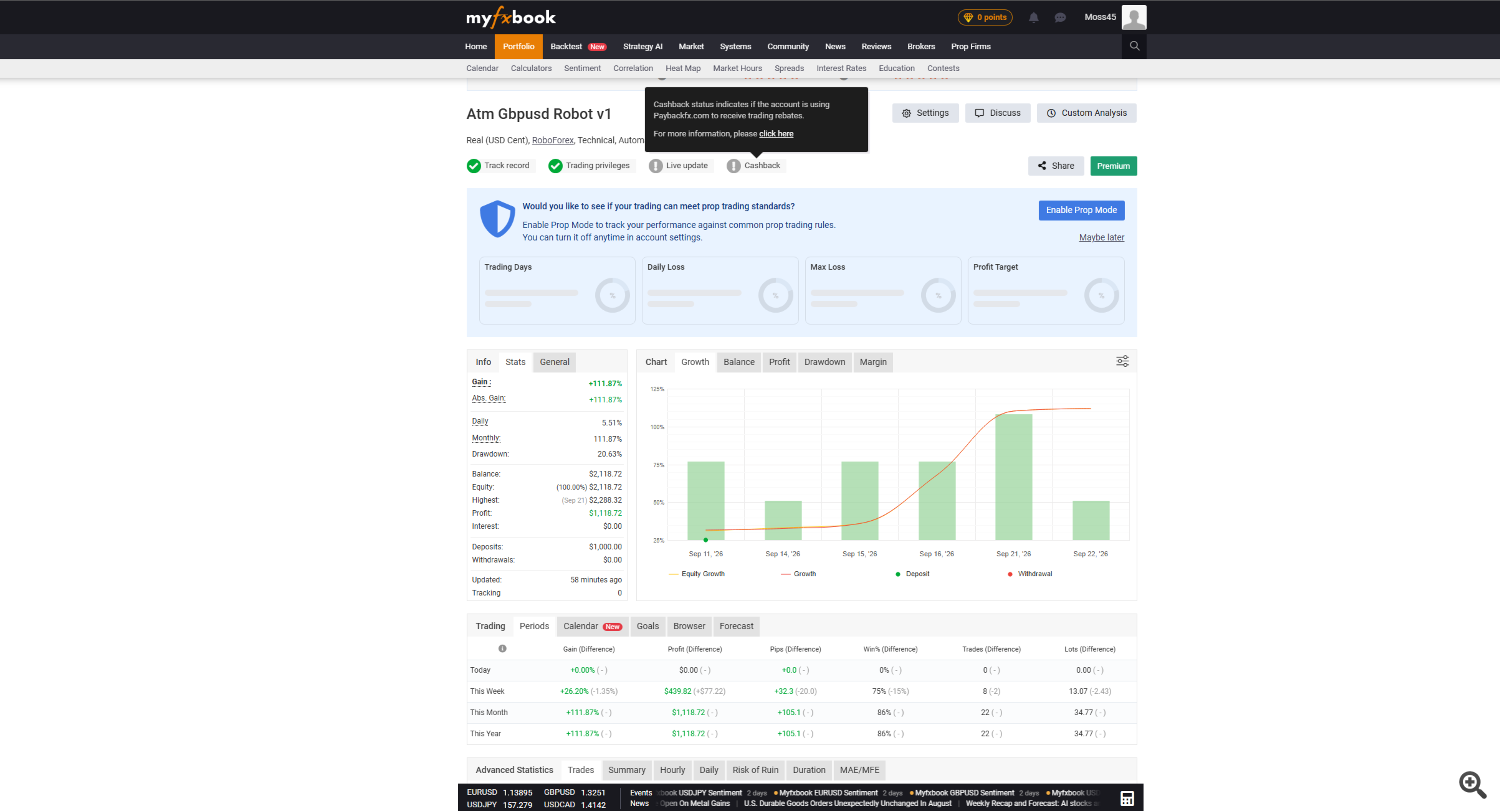Click the zoom magnifier icon at bottom right
This screenshot has height=811, width=1500.
pyautogui.click(x=1471, y=784)
